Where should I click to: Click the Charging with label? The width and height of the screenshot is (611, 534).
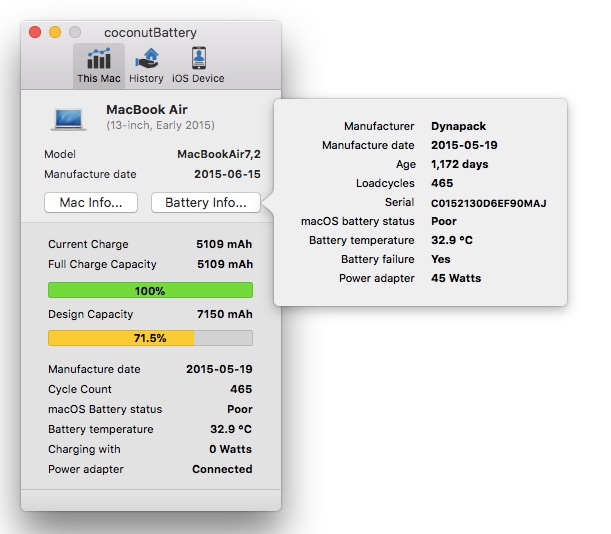point(84,449)
